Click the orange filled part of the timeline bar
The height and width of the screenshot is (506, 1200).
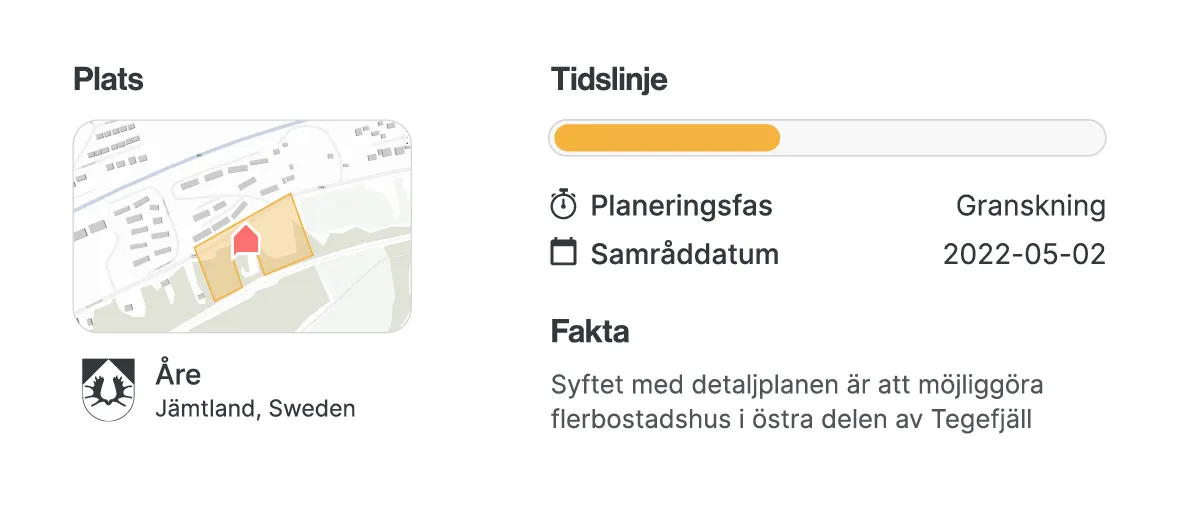click(666, 138)
